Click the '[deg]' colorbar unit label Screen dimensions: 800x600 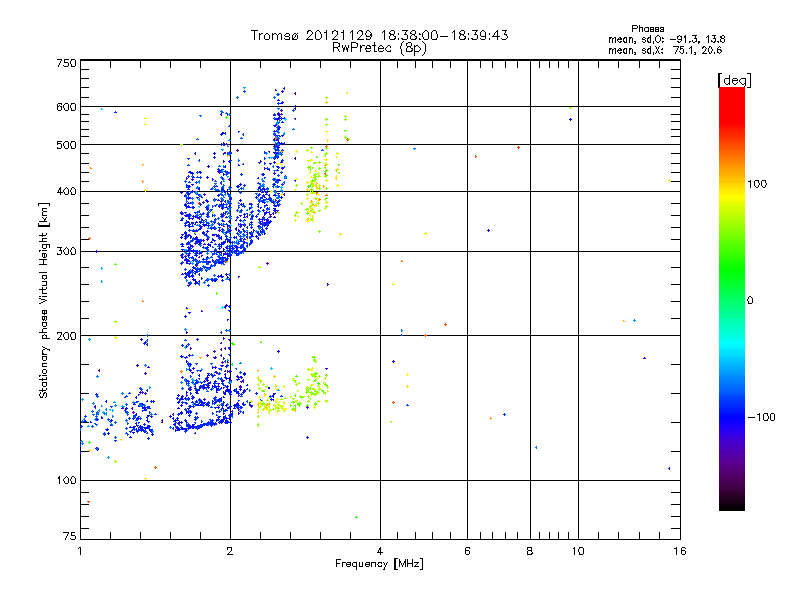tap(734, 80)
